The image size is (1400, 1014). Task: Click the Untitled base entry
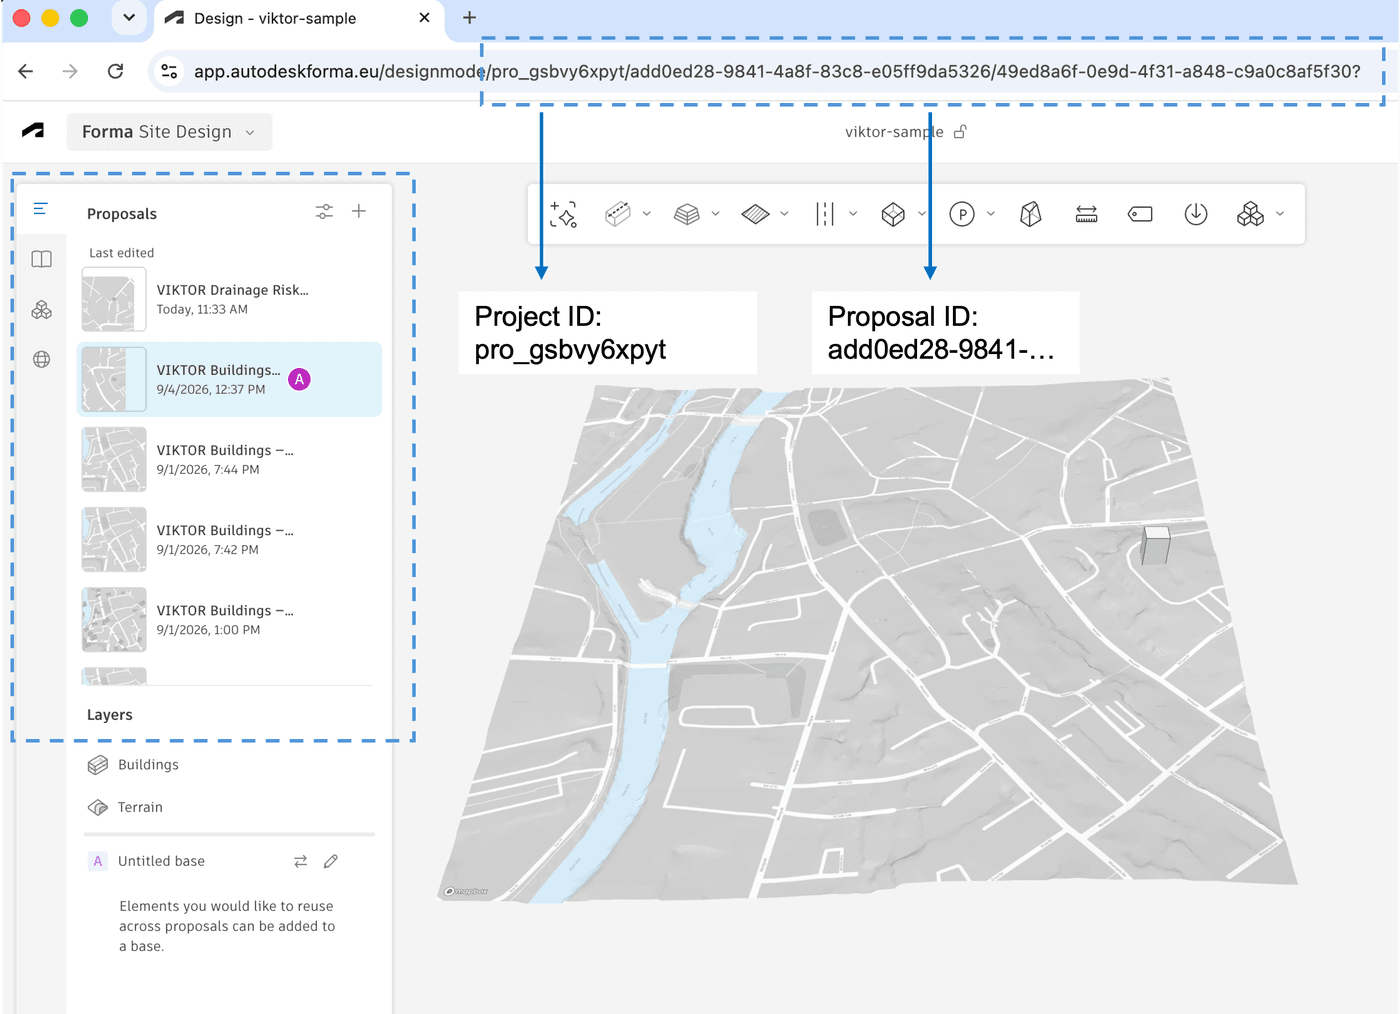point(161,861)
